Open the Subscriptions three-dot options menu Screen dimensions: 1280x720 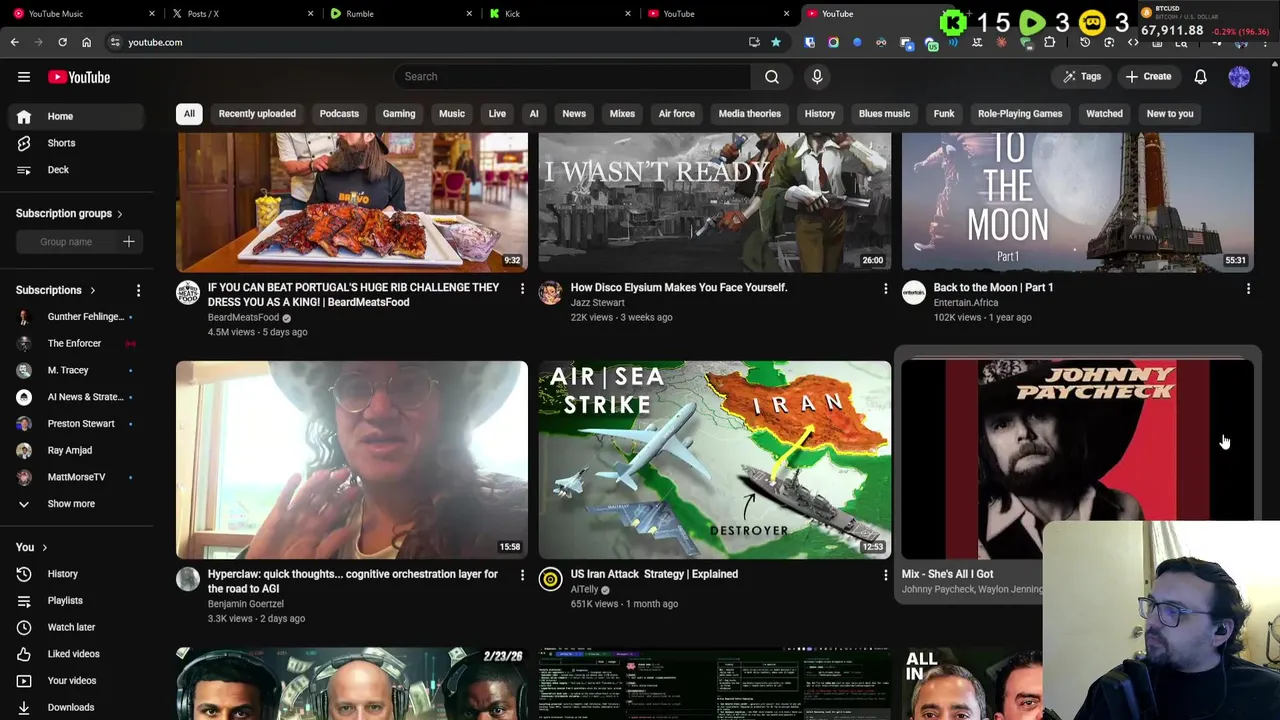click(x=138, y=290)
